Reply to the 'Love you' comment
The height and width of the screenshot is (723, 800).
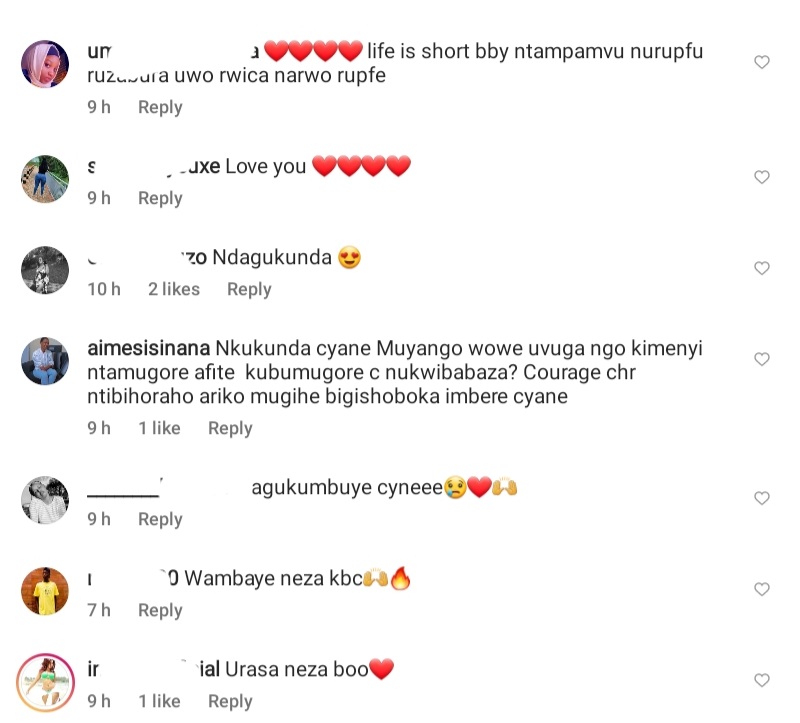point(160,198)
